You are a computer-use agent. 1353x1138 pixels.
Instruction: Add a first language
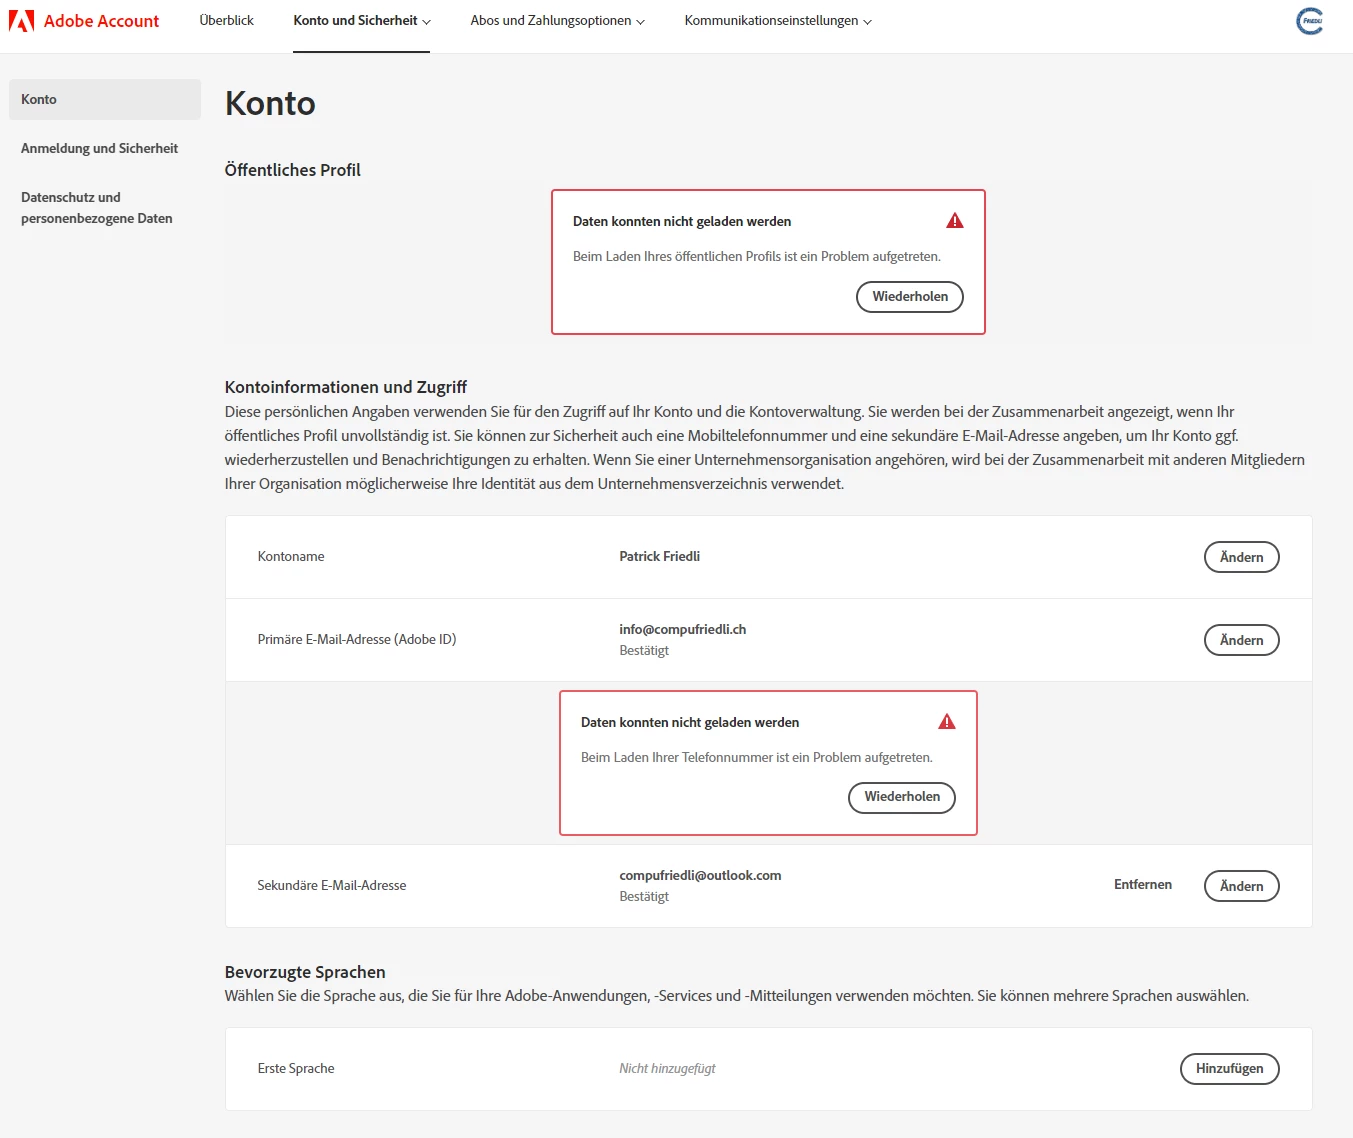(x=1230, y=1069)
